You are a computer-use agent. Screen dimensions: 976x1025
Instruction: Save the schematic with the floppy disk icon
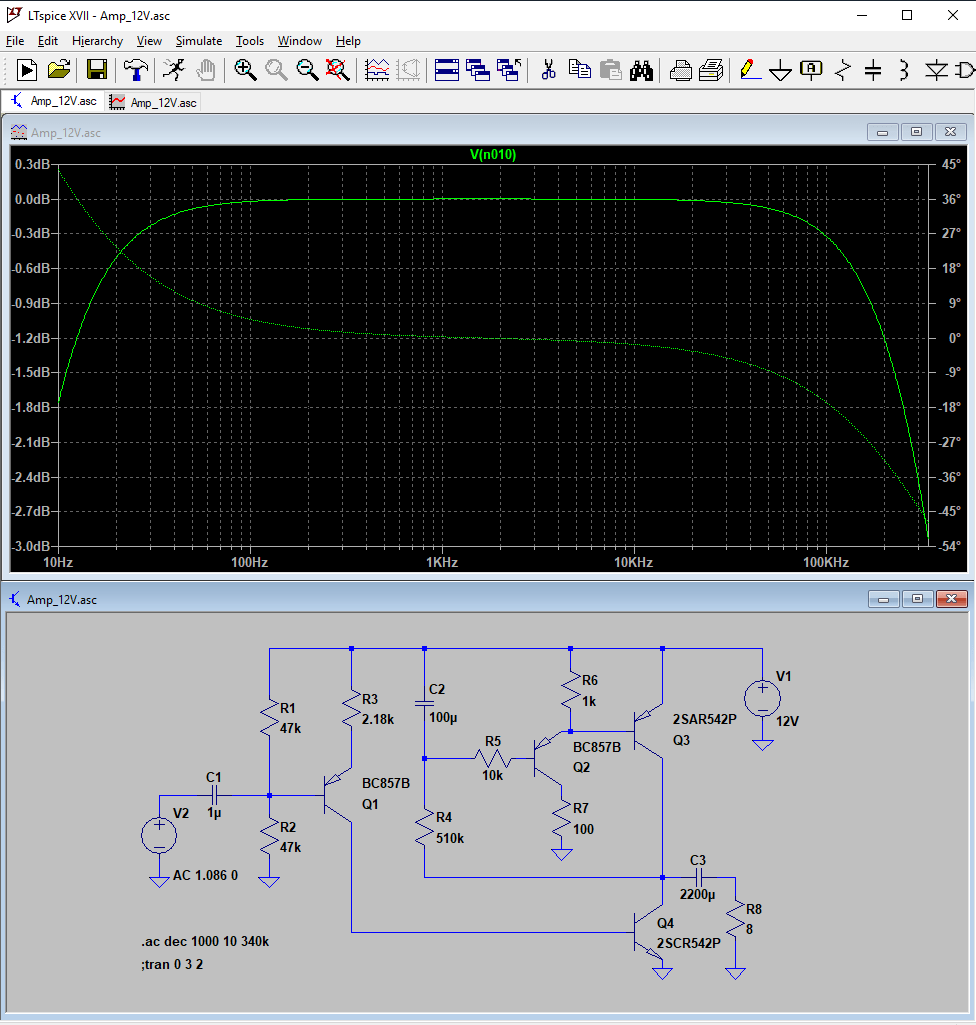pyautogui.click(x=97, y=70)
